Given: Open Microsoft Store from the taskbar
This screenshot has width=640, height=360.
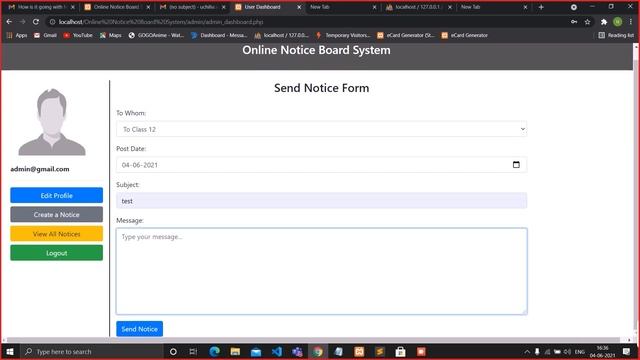Looking at the screenshot, I should coord(400,351).
